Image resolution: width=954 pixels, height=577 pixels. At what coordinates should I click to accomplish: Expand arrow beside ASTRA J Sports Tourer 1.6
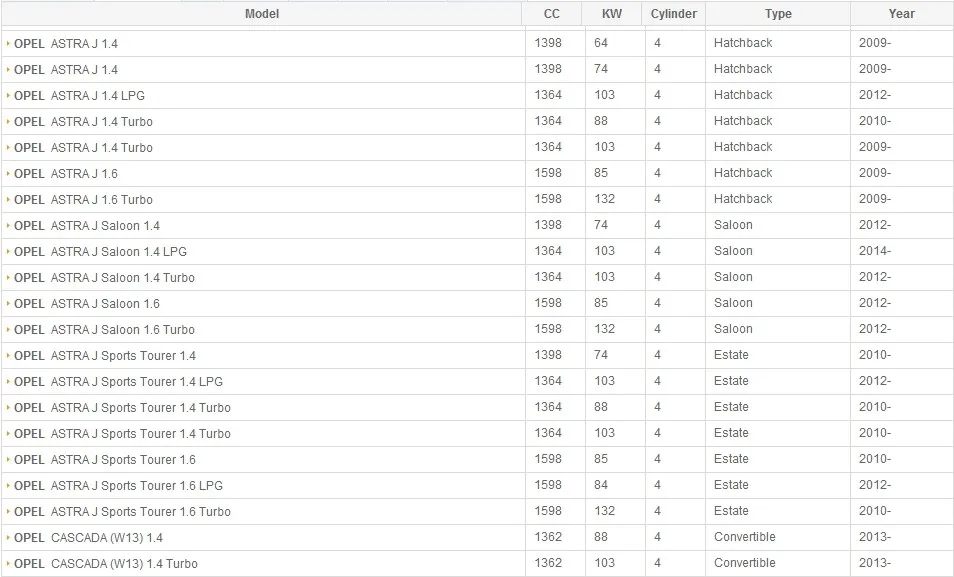tap(9, 460)
